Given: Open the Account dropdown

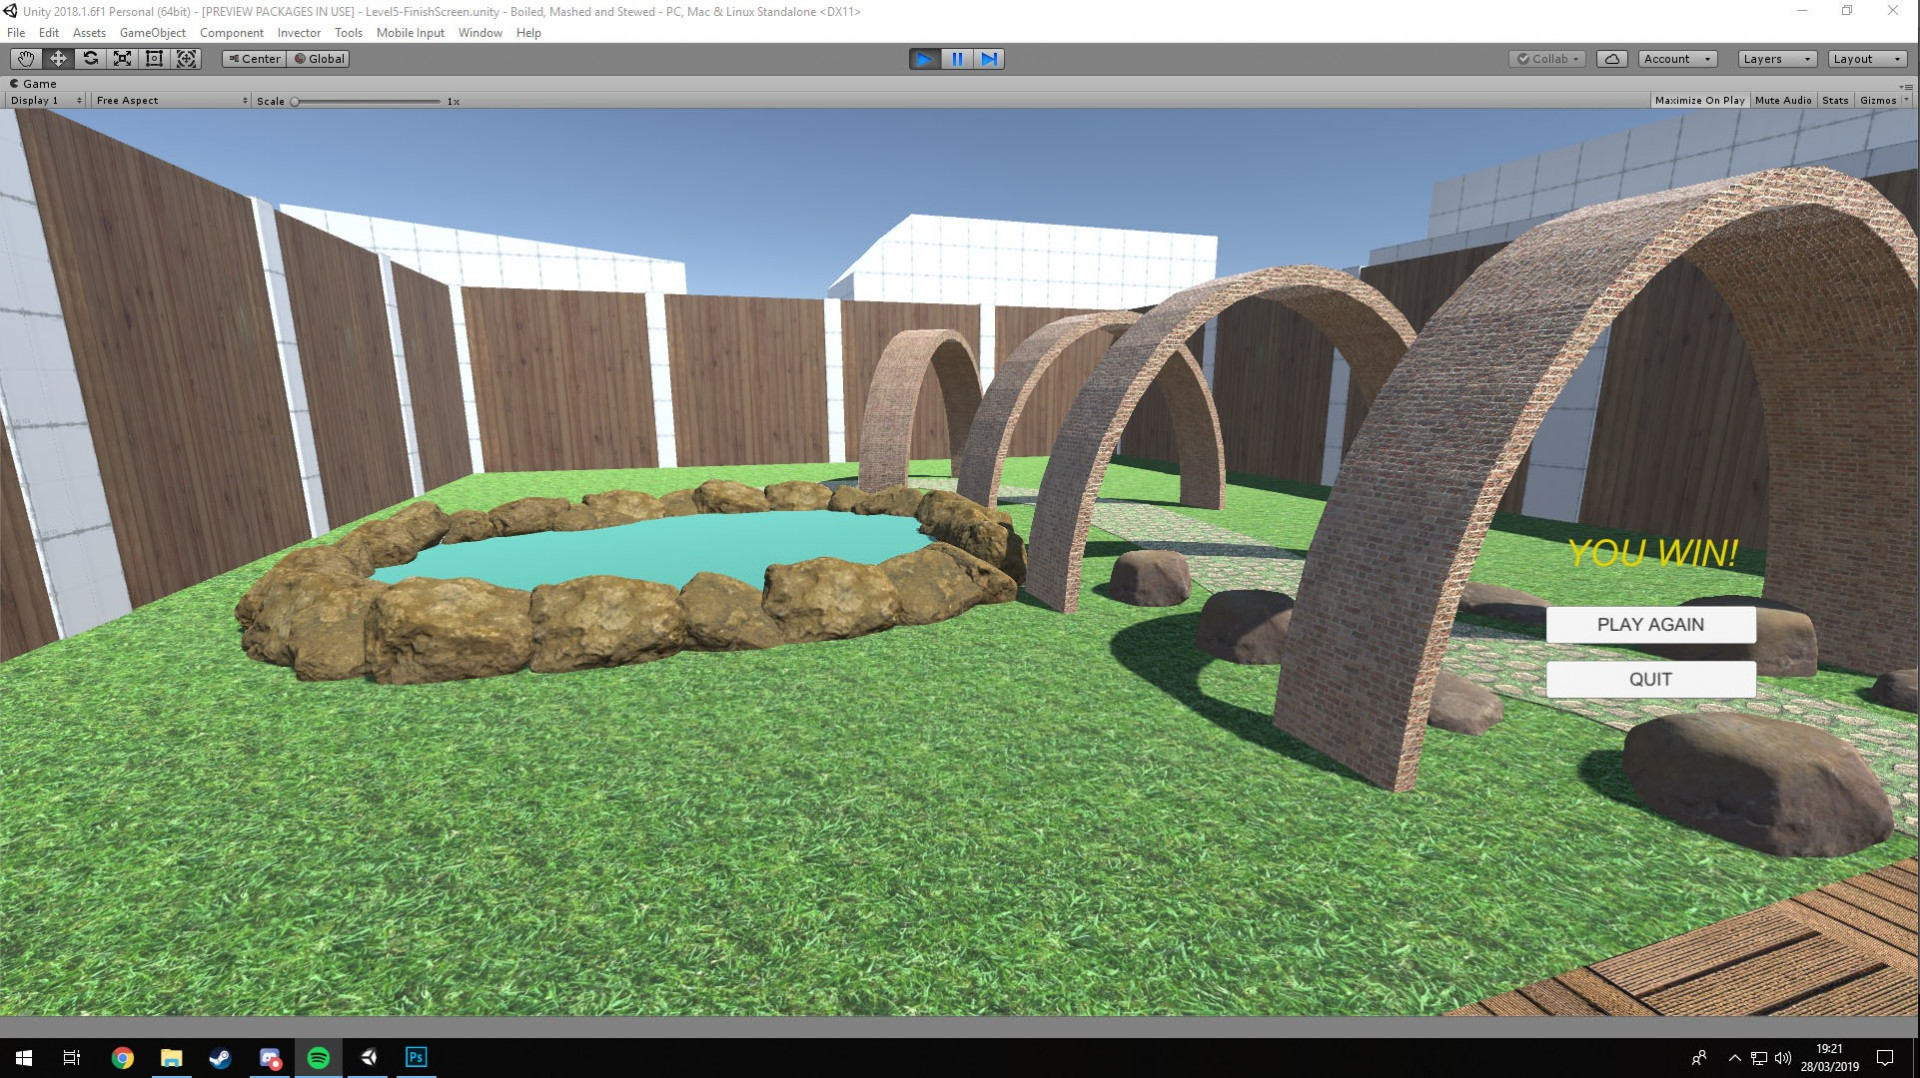Looking at the screenshot, I should 1678,59.
